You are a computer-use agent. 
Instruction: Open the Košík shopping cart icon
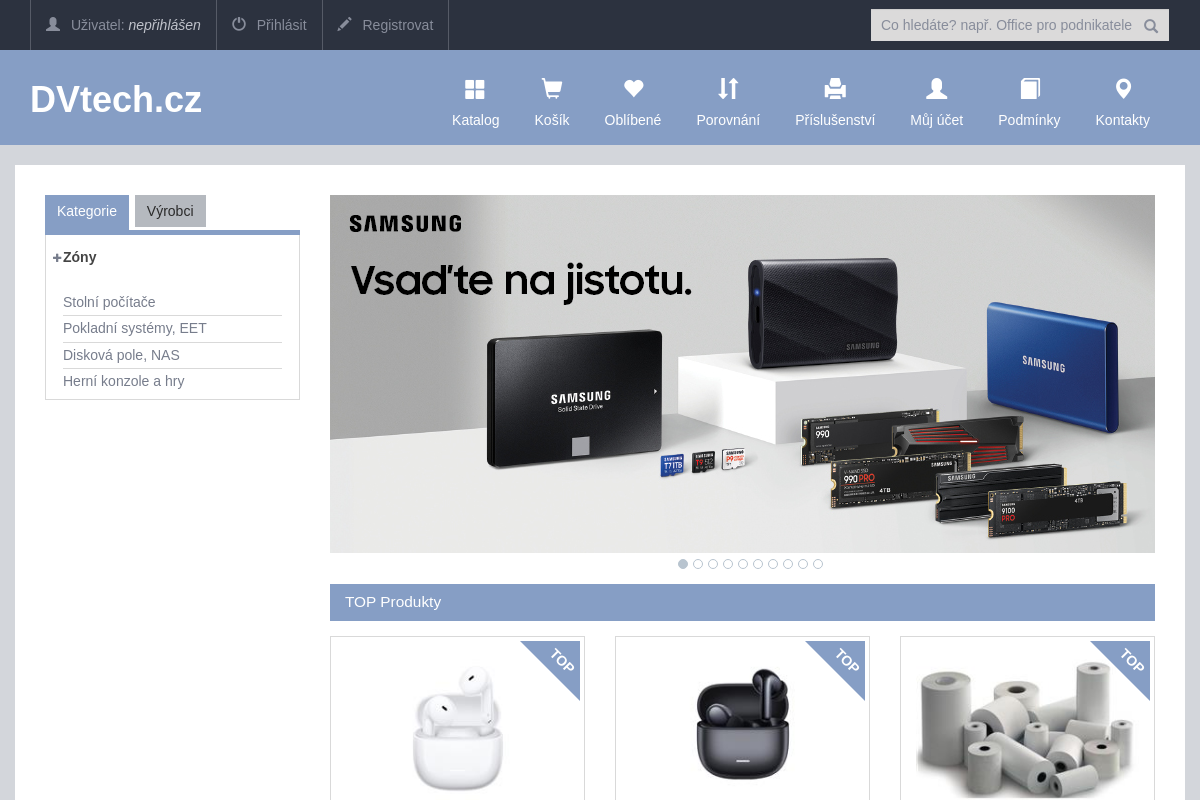[552, 89]
